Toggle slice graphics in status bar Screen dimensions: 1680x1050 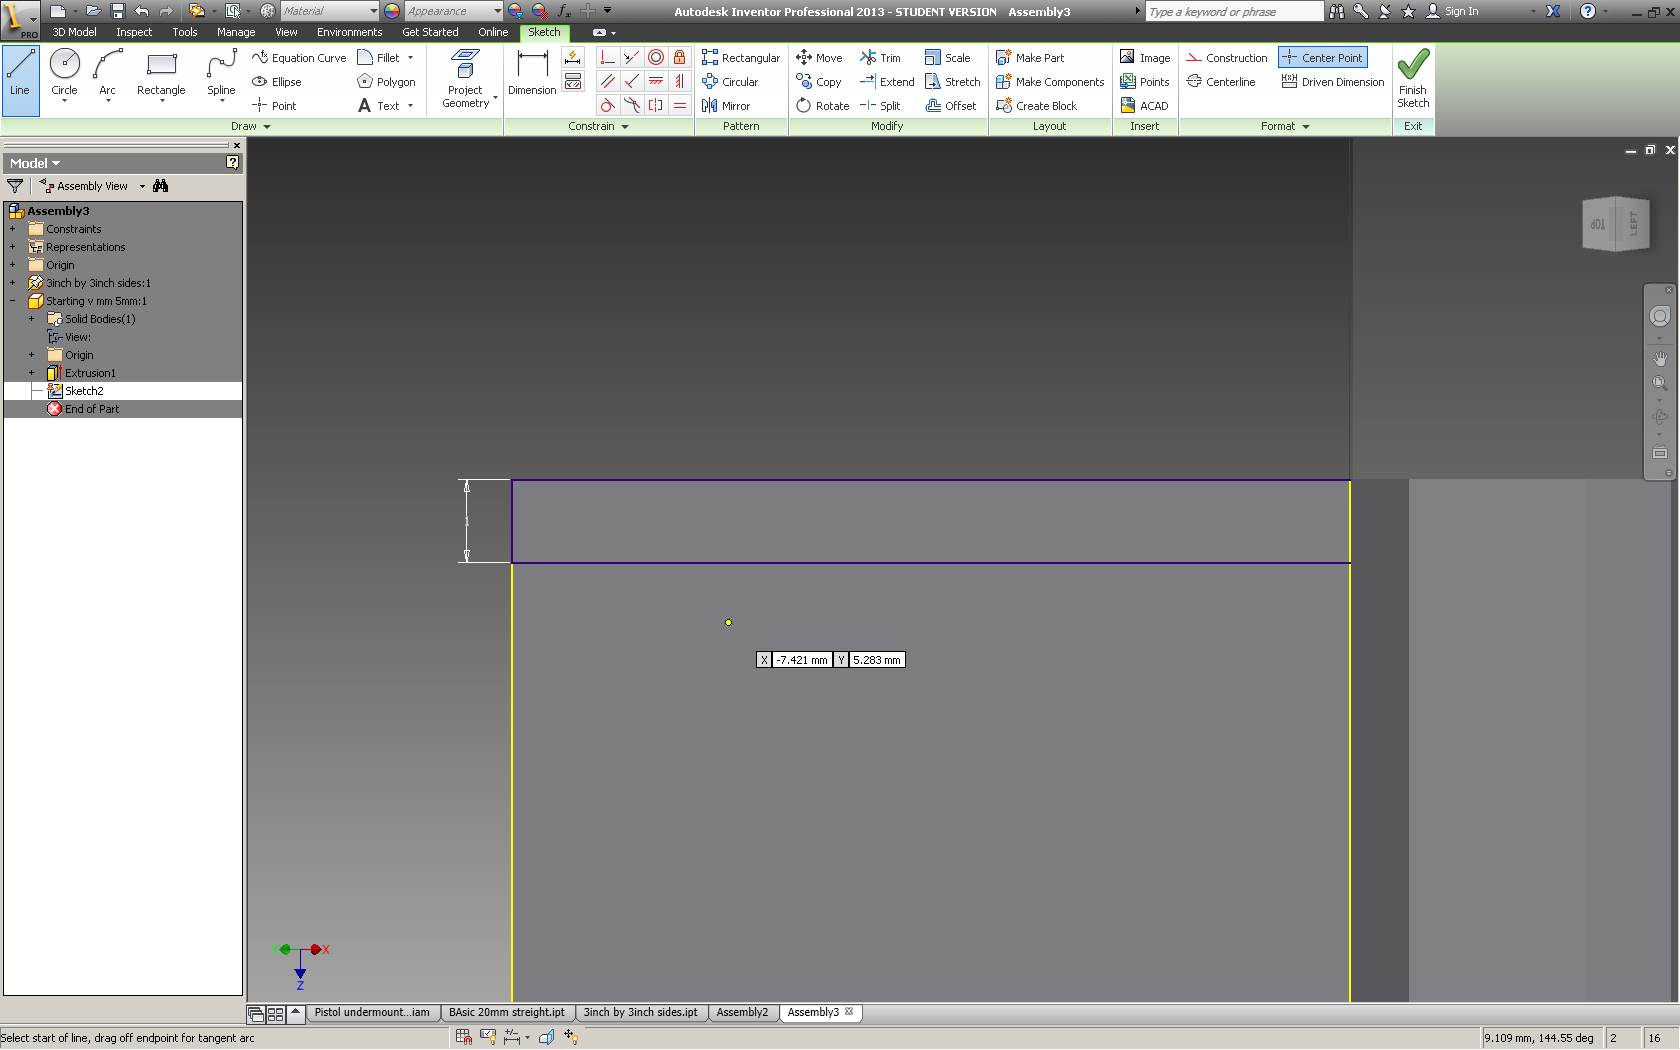(547, 1037)
